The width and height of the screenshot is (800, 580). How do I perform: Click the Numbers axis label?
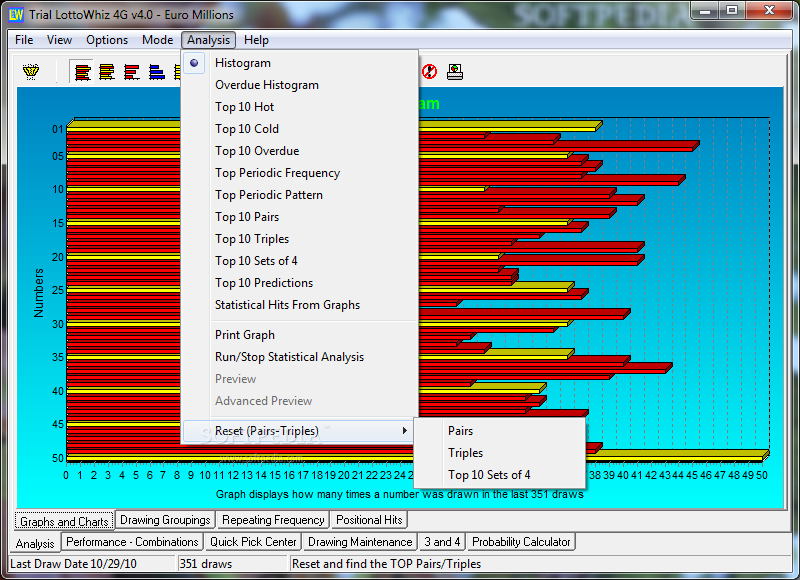click(x=38, y=293)
